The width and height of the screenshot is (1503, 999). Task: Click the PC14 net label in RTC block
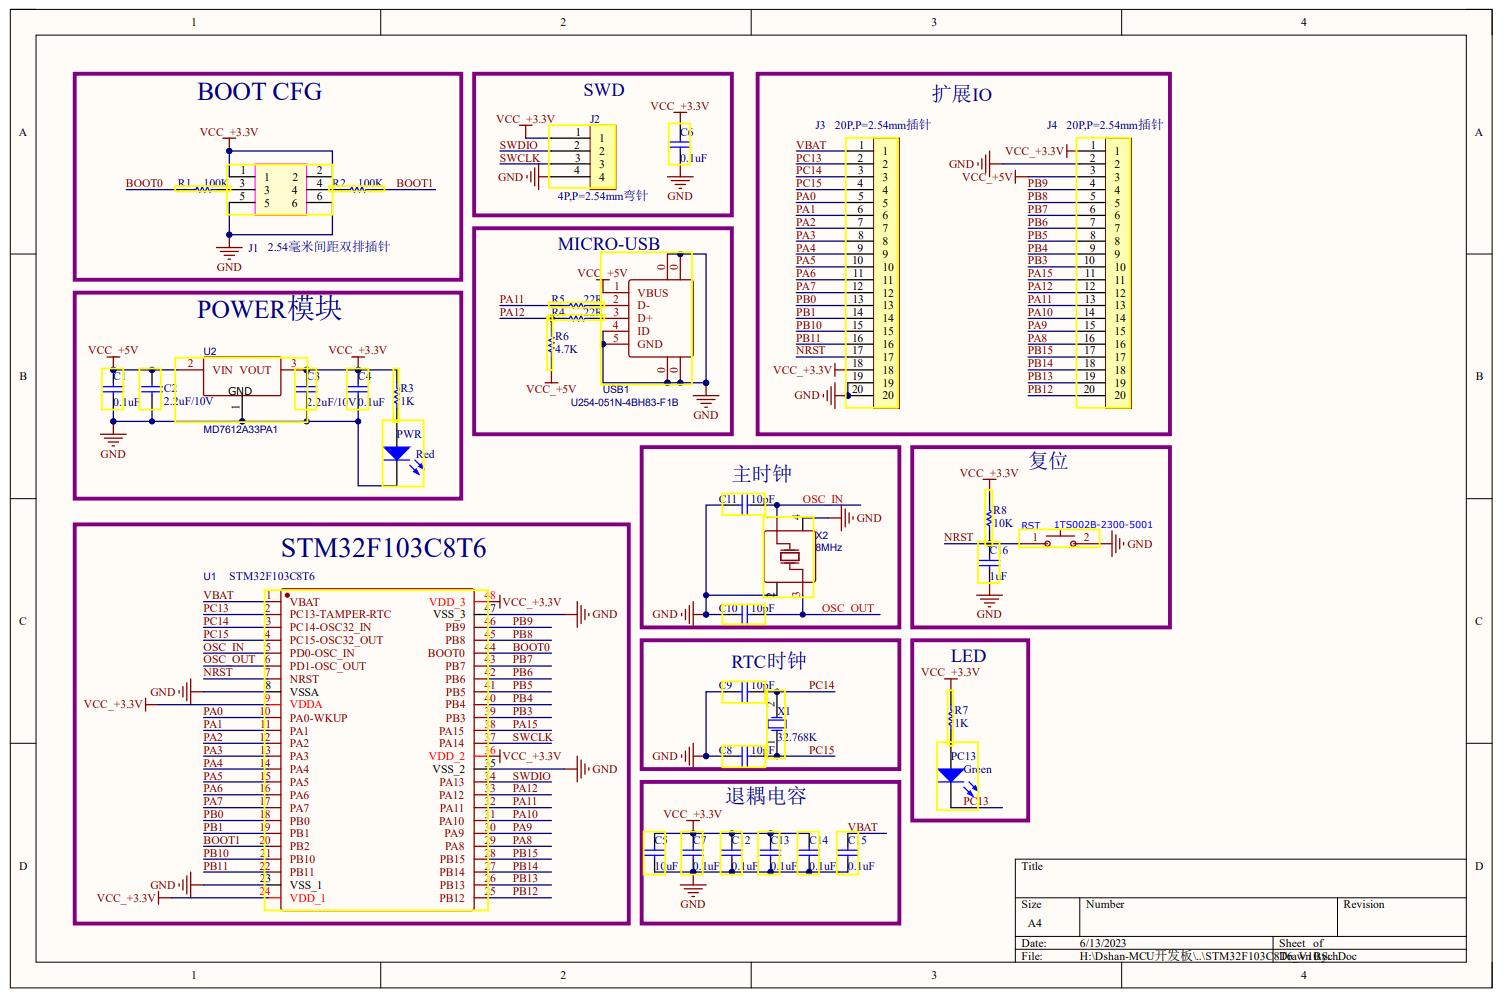coord(821,685)
